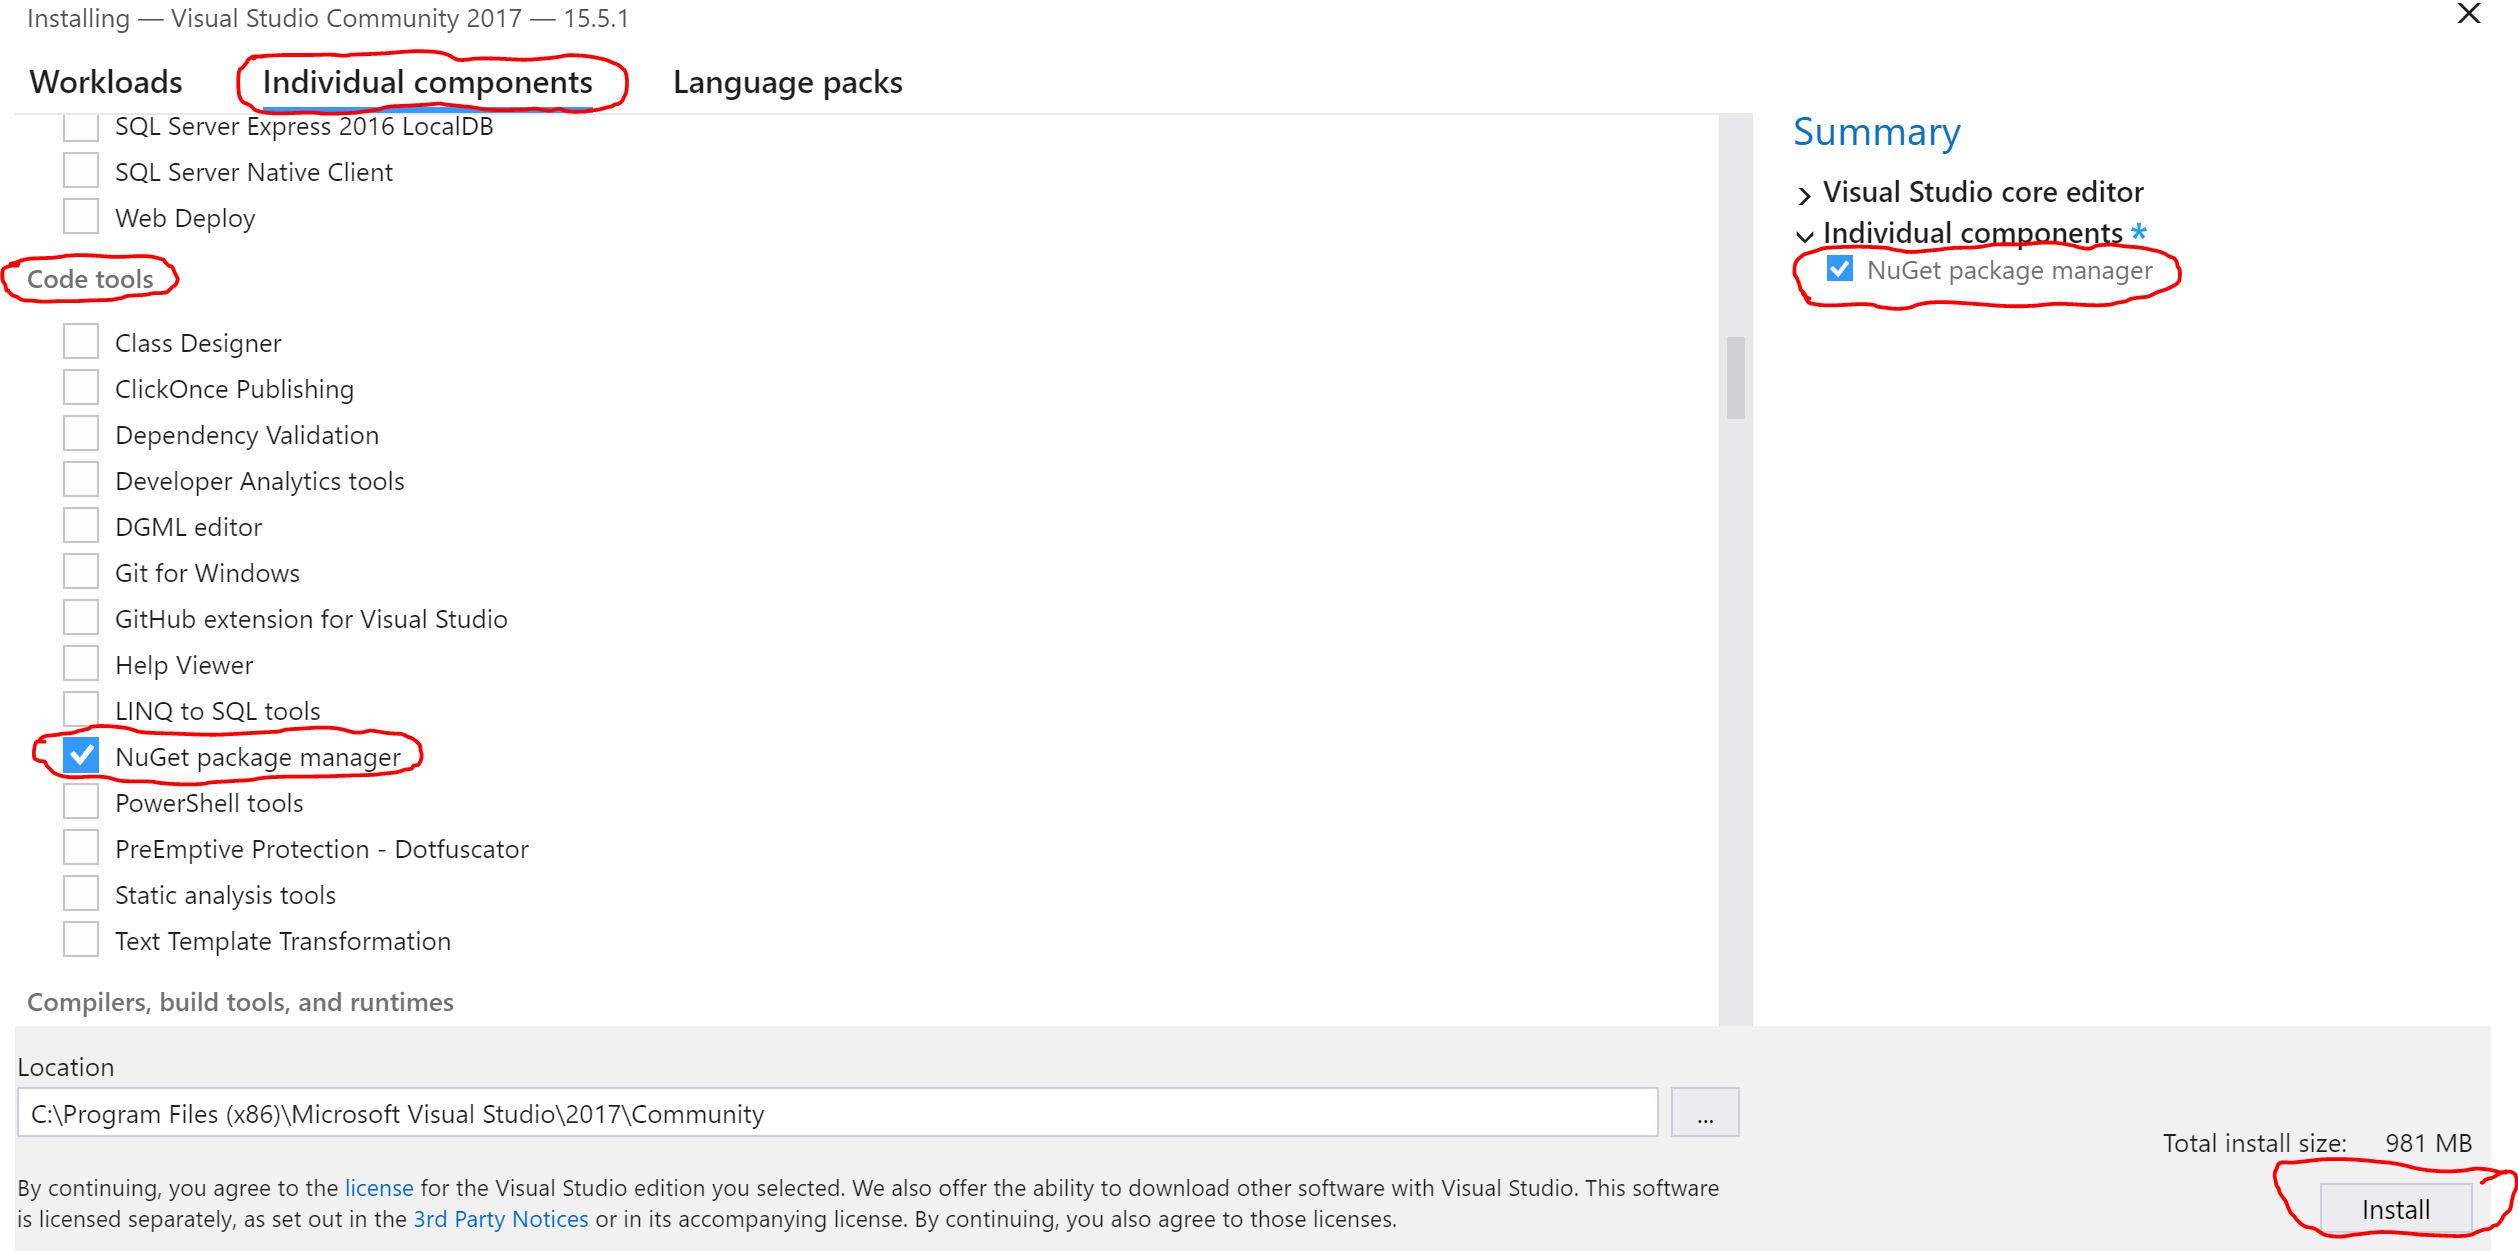Click the install Location path field

[x=837, y=1113]
